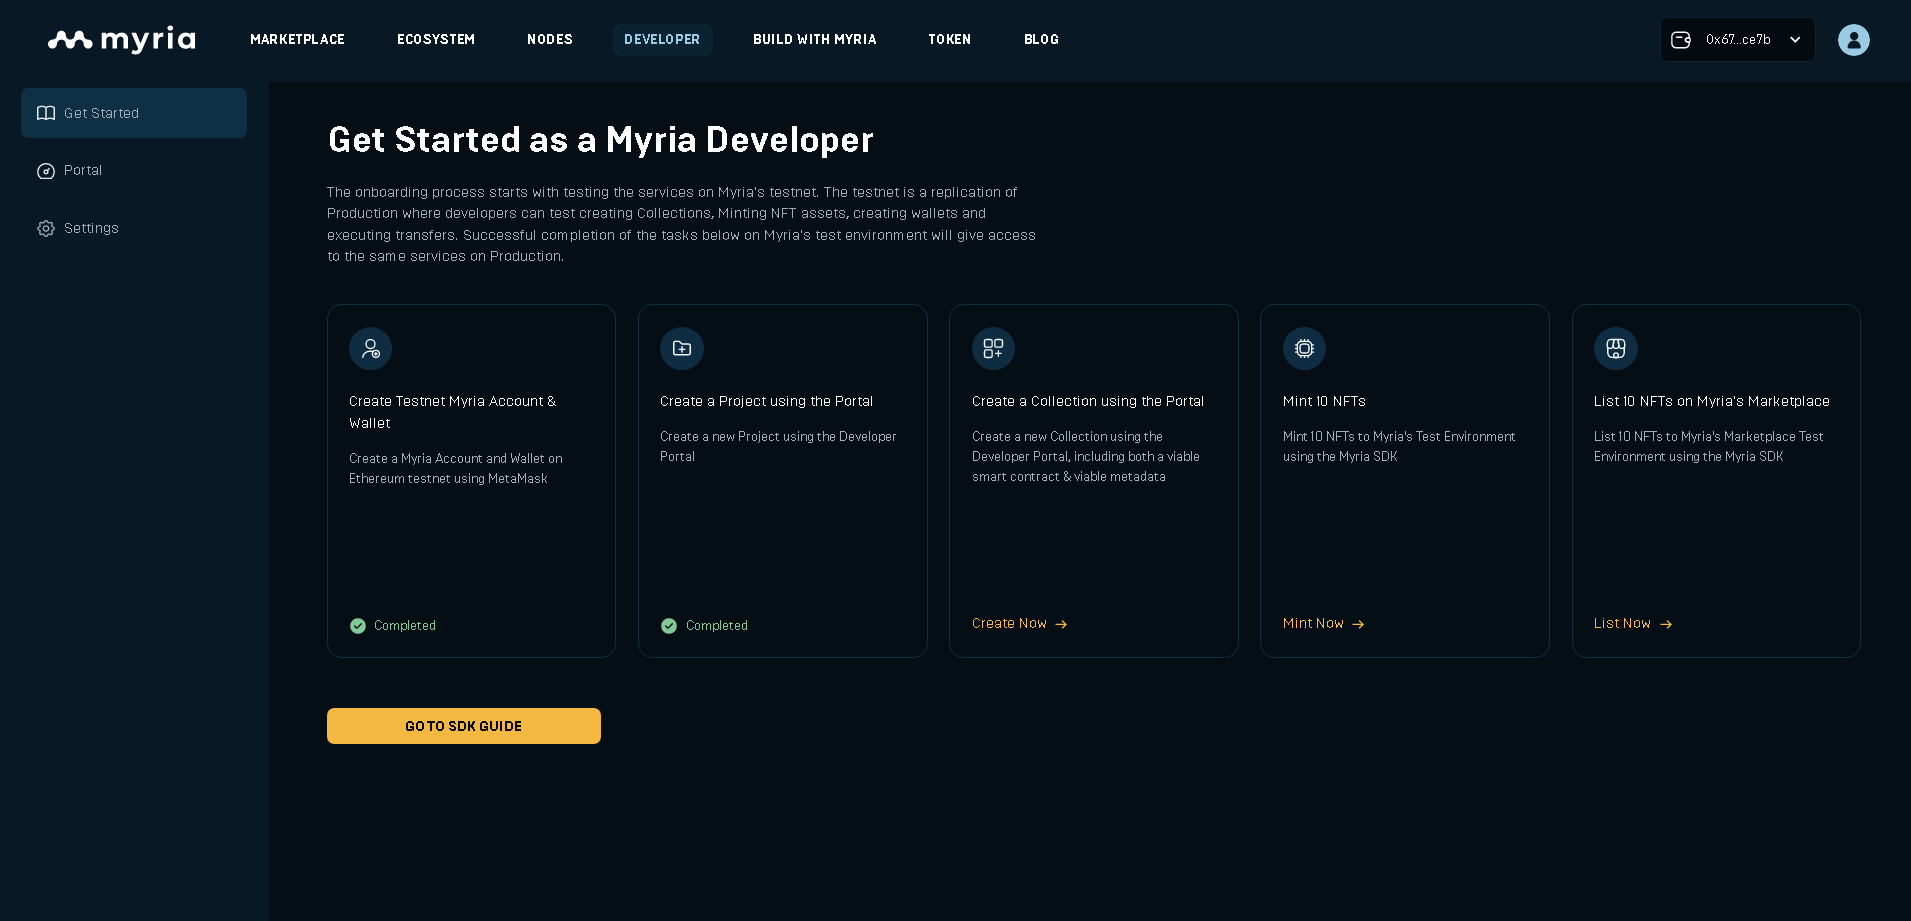Click Create Testnet Myria Account & Wallet title

tap(452, 412)
